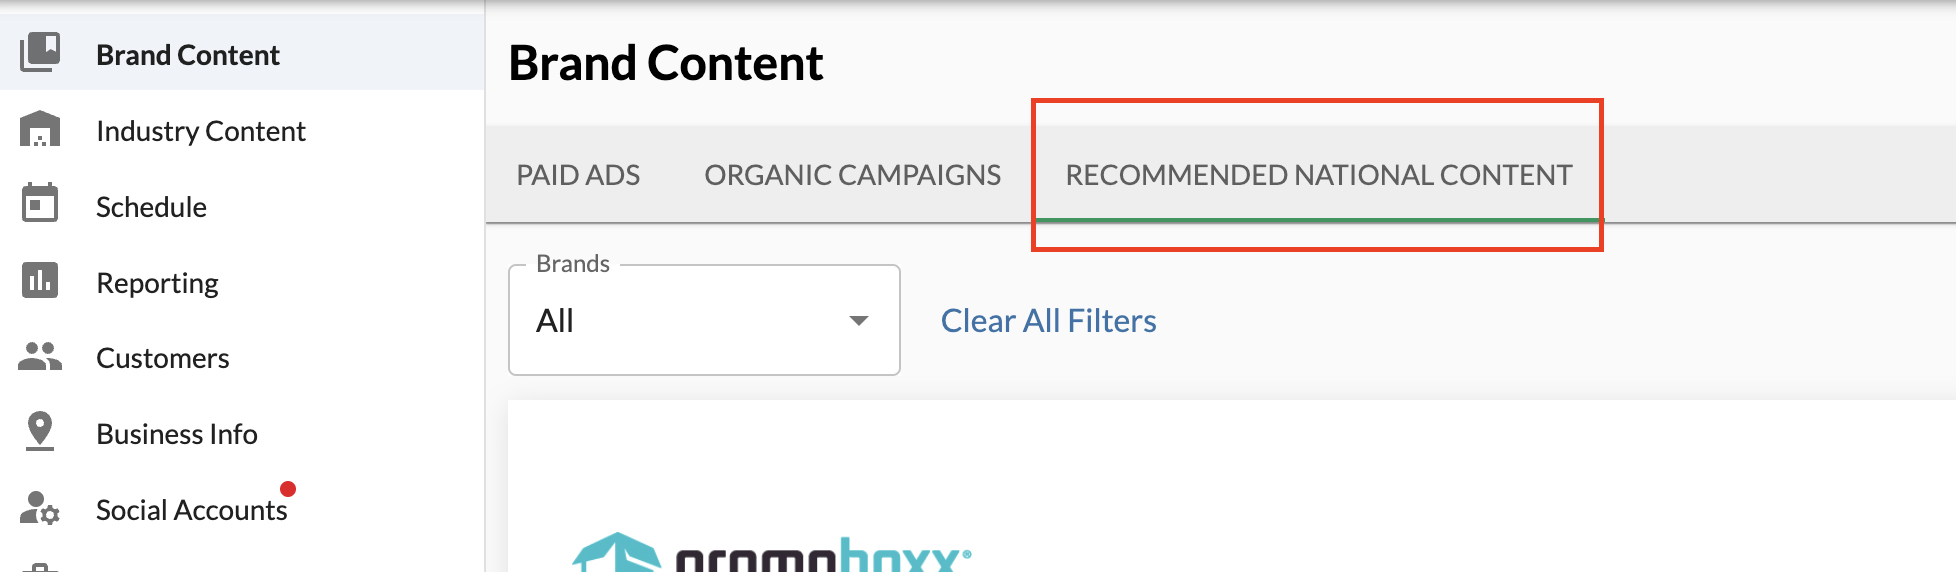The height and width of the screenshot is (572, 1956).
Task: Click the red notification dot on Social Accounts
Action: tap(288, 489)
